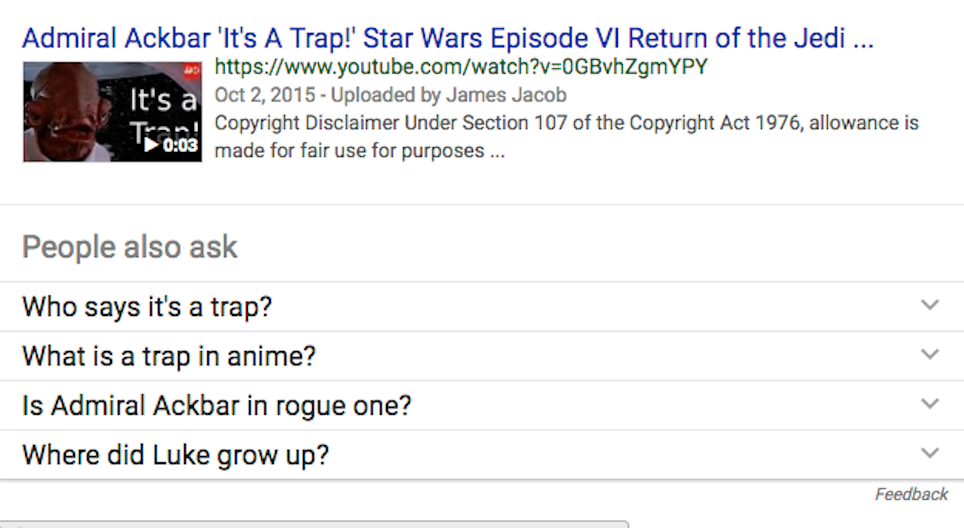This screenshot has height=528, width=964.
Task: Open the chevron for "Is Admiral Ackbar in rogue one?"
Action: (930, 405)
